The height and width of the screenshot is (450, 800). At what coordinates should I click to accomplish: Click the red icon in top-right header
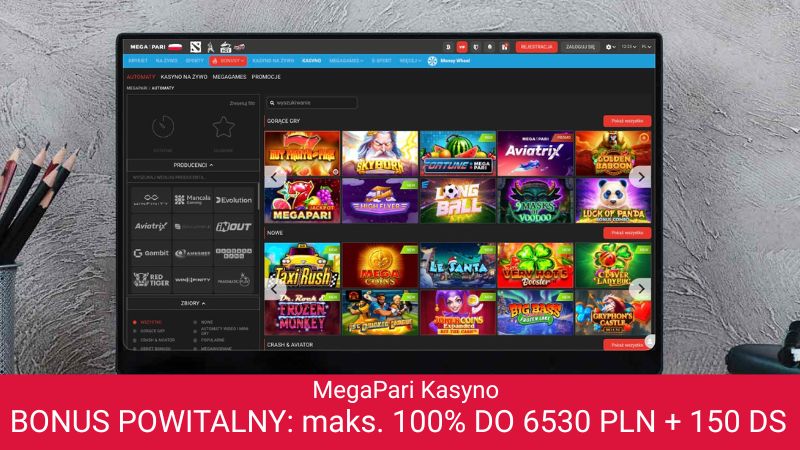tap(462, 47)
